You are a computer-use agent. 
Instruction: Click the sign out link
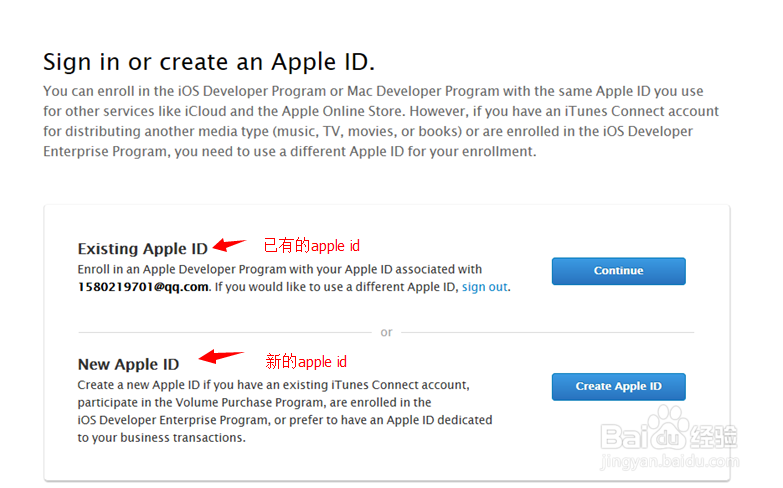click(x=485, y=287)
